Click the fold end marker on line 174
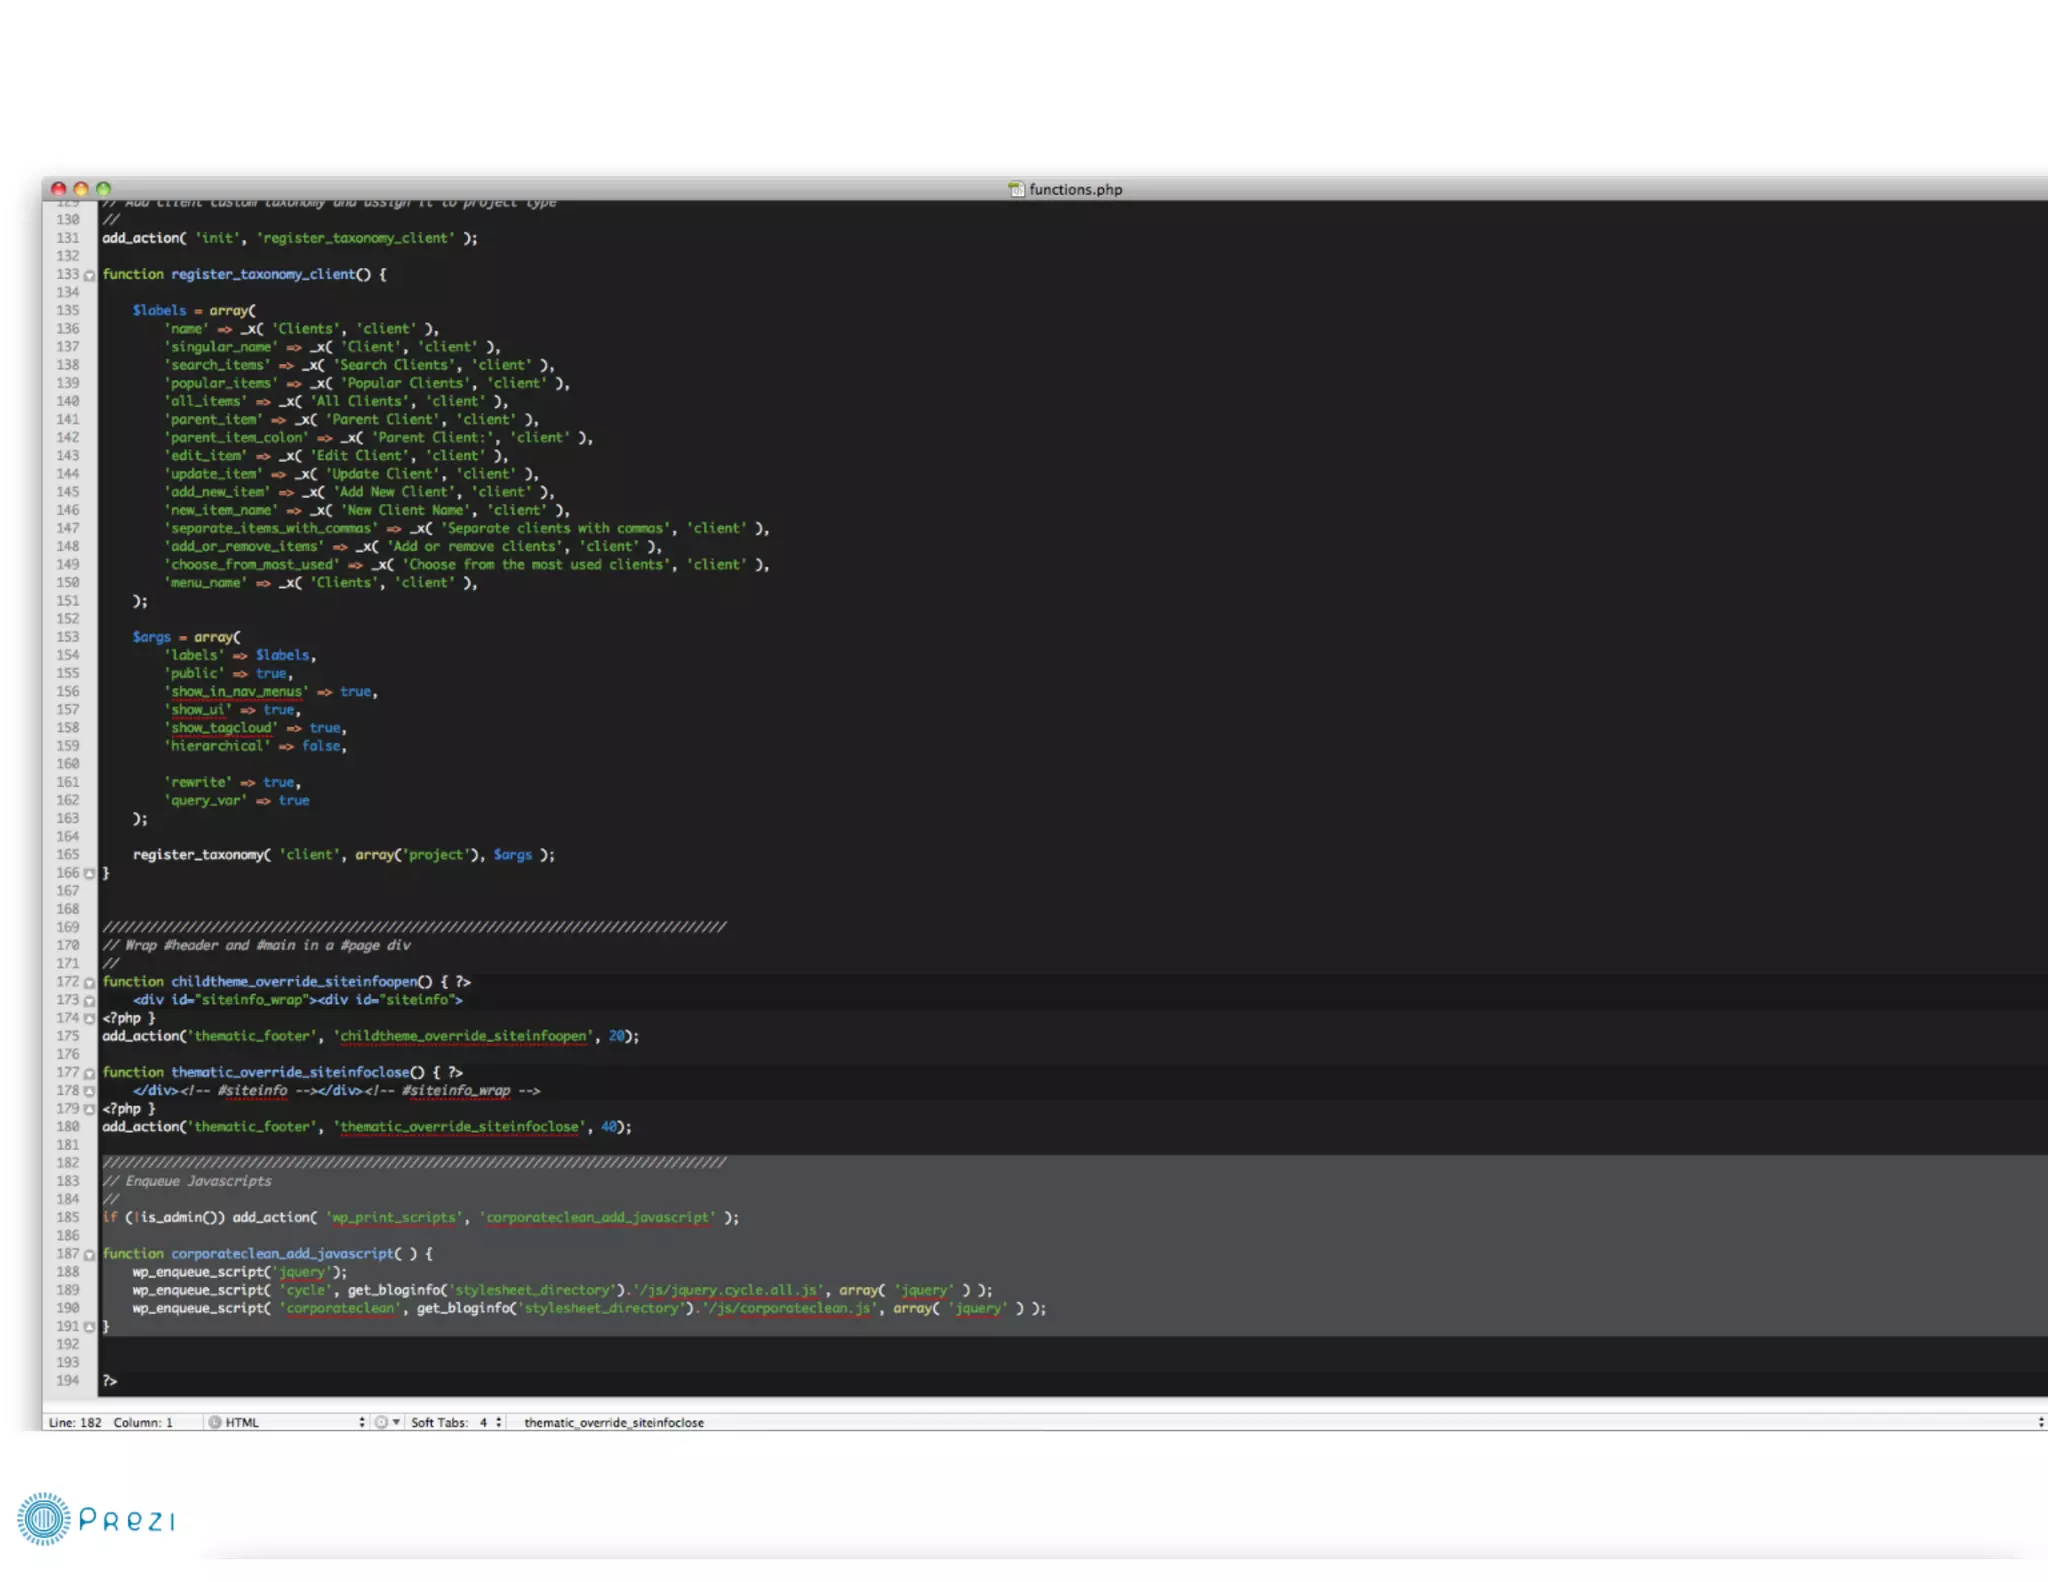 (89, 1019)
